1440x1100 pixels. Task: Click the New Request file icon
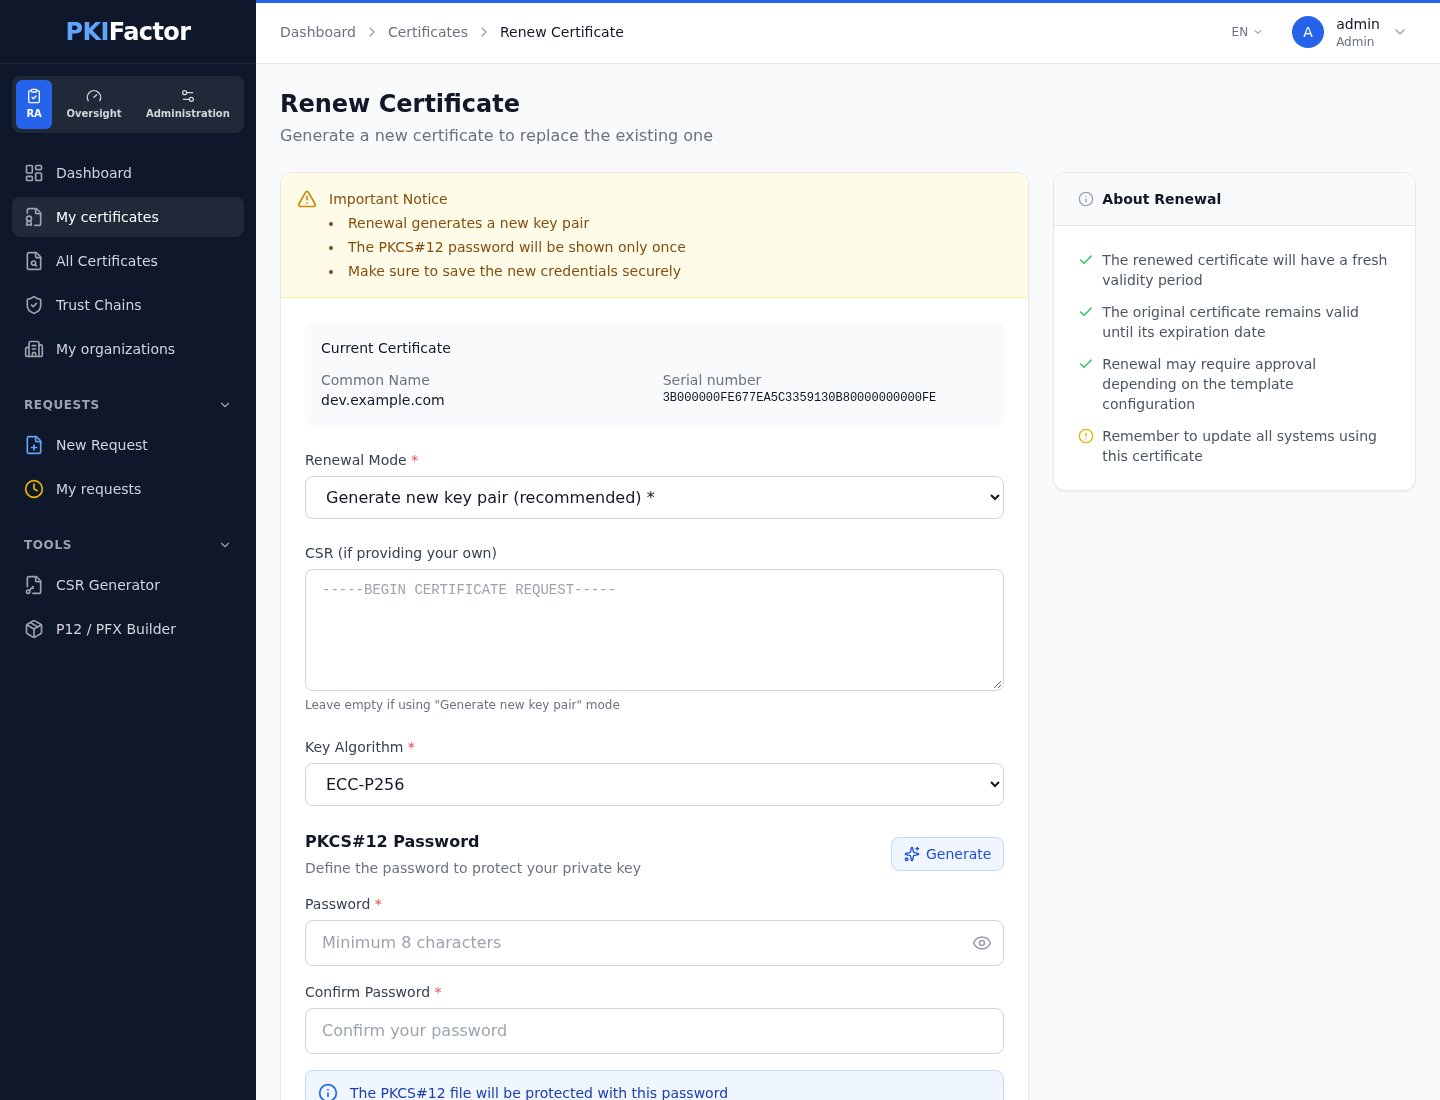tap(34, 445)
